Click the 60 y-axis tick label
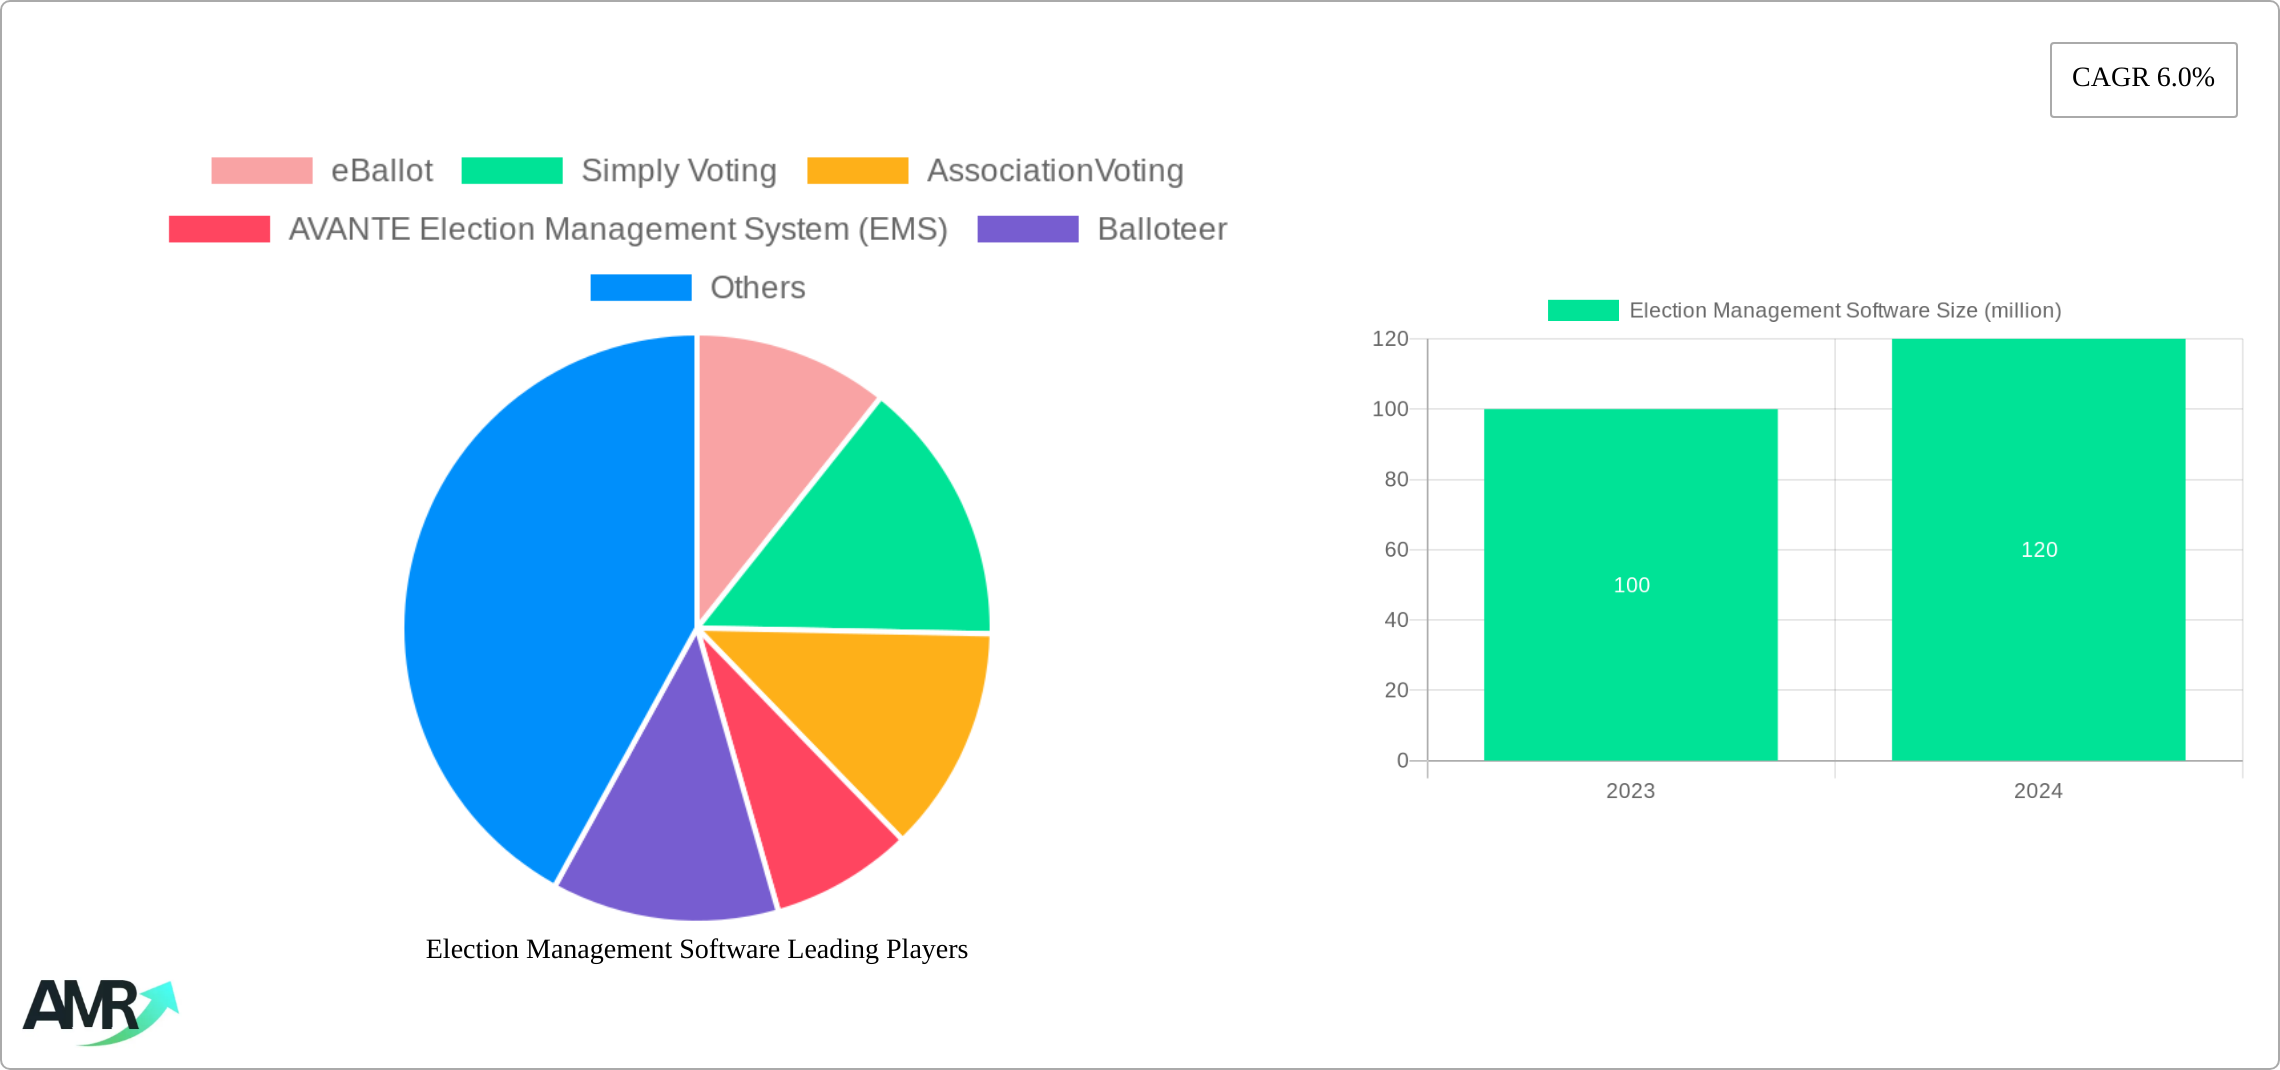This screenshot has height=1070, width=2280. [x=1396, y=550]
